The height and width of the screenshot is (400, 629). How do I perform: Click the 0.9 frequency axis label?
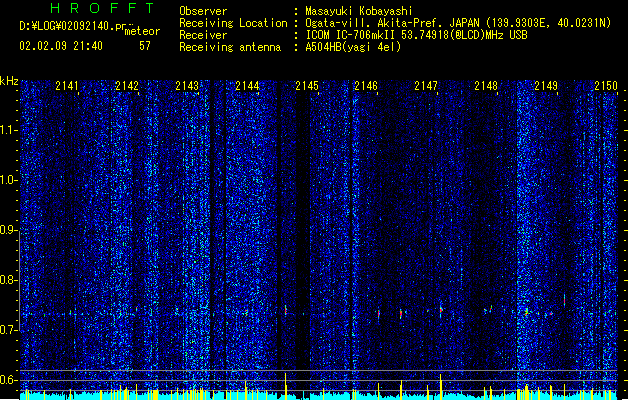tap(9, 230)
